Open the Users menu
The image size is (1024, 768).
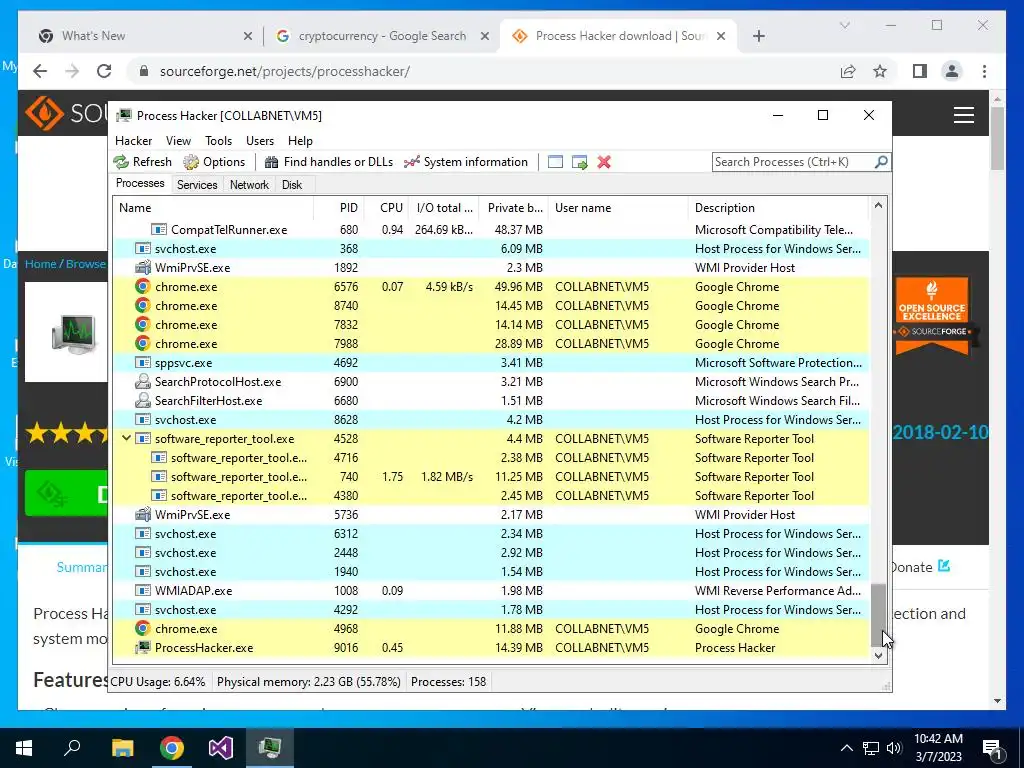pos(260,140)
